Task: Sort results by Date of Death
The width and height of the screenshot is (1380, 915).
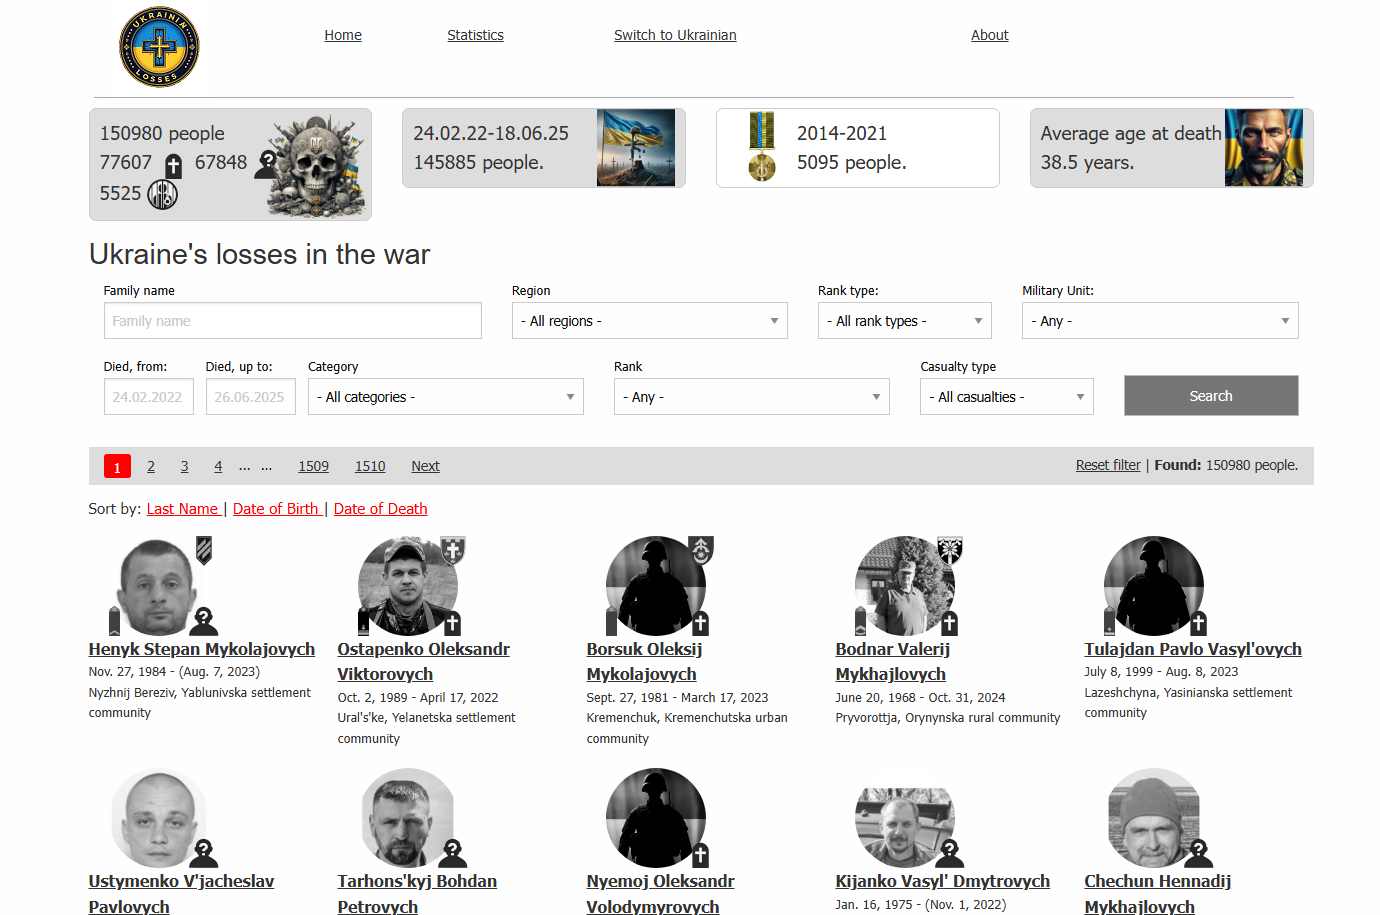Action: click(x=381, y=509)
